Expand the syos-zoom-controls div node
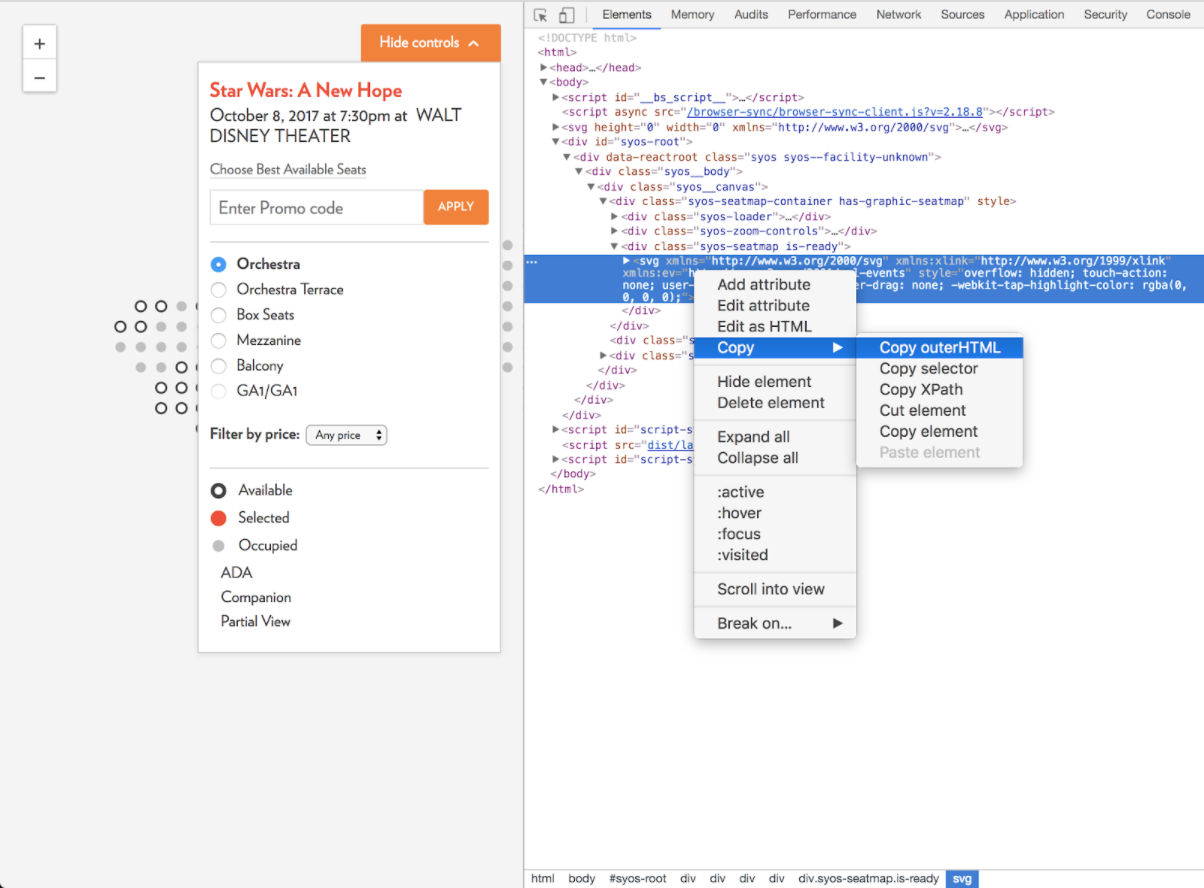 click(615, 232)
